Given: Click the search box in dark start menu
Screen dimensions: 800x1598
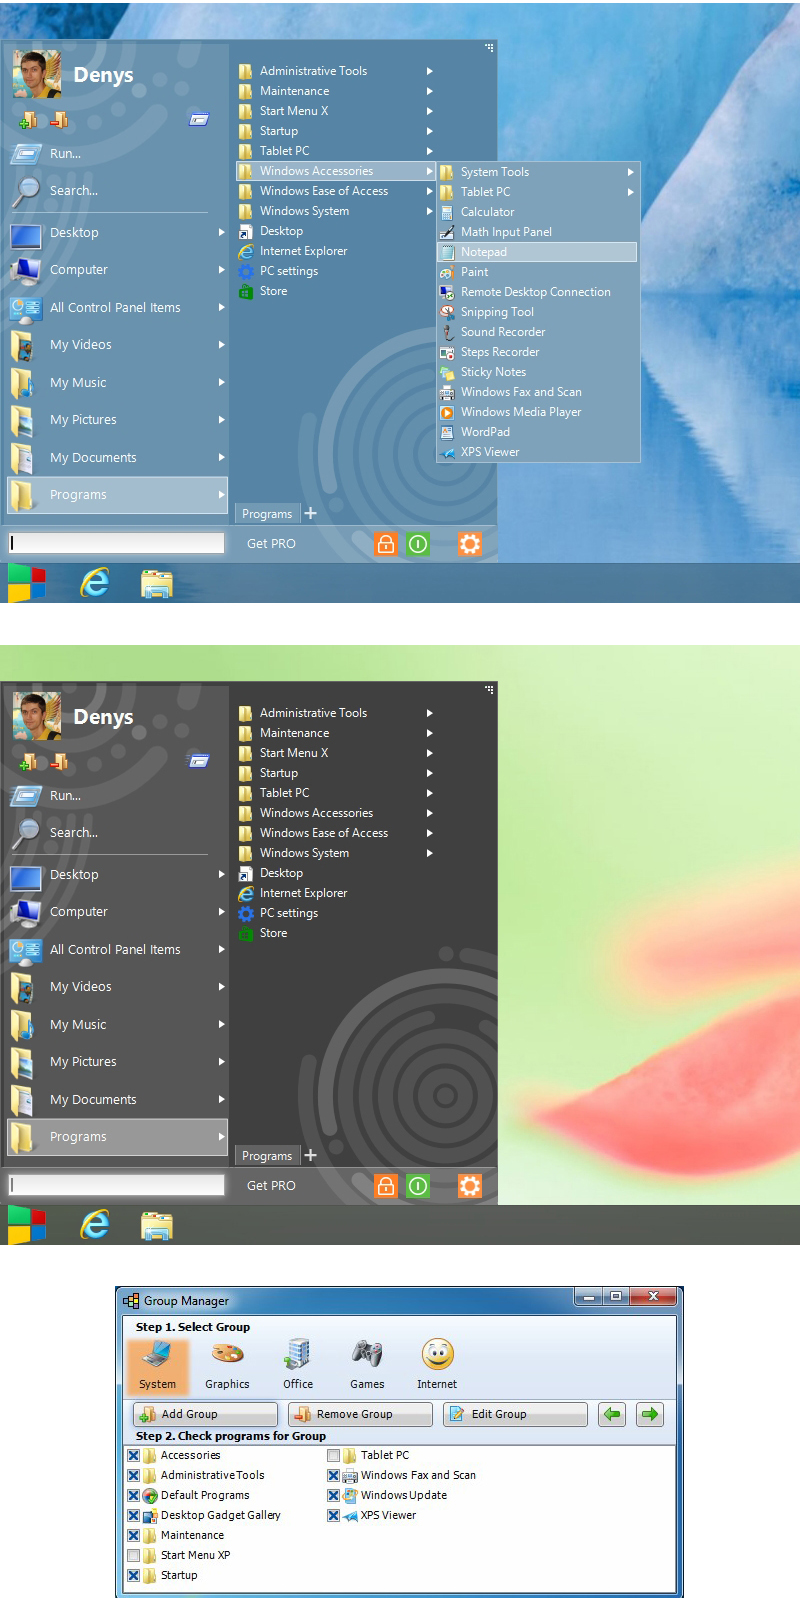Looking at the screenshot, I should (x=116, y=1185).
